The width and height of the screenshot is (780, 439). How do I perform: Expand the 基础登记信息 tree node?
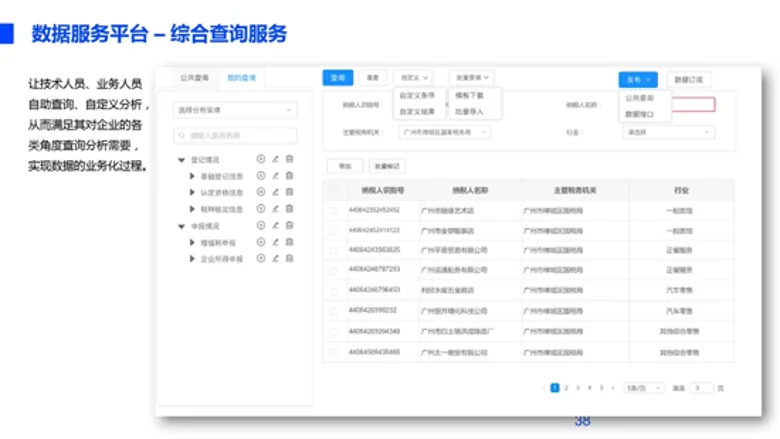click(x=192, y=176)
